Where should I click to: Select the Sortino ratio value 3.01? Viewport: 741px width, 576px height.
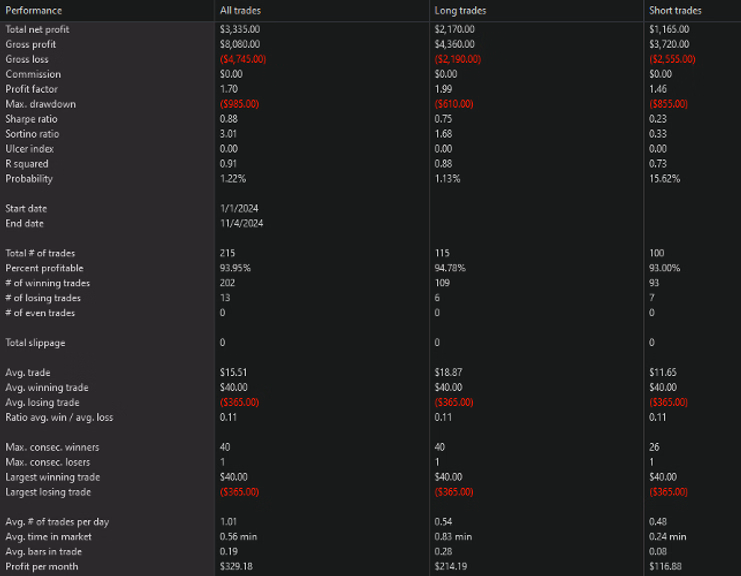pos(229,134)
